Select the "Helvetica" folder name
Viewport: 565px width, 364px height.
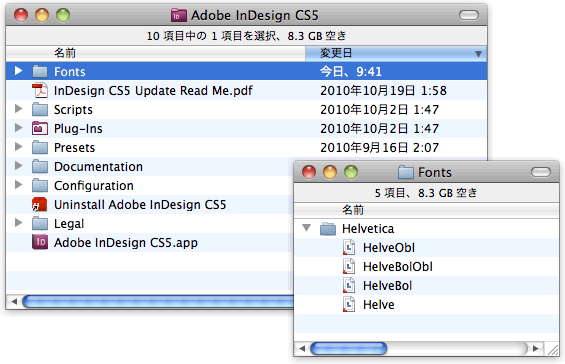[x=368, y=229]
